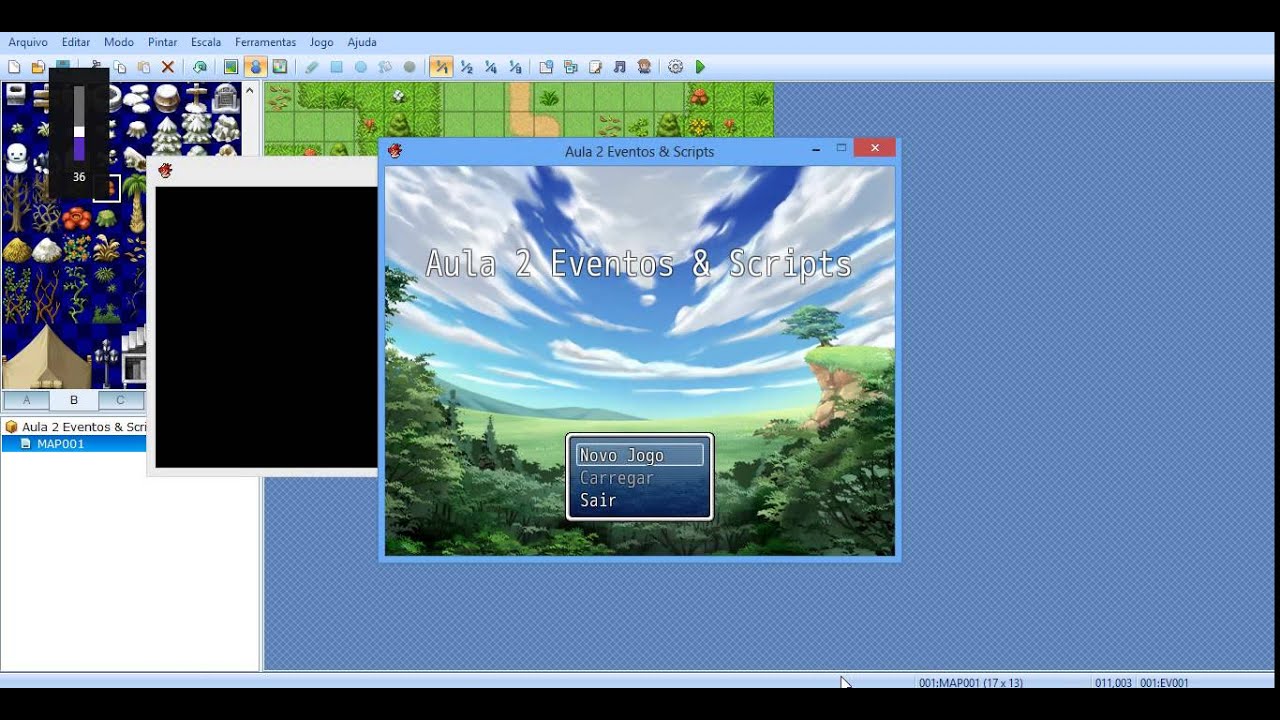
Task: Click the Copy toolbar icon
Action: (x=120, y=67)
